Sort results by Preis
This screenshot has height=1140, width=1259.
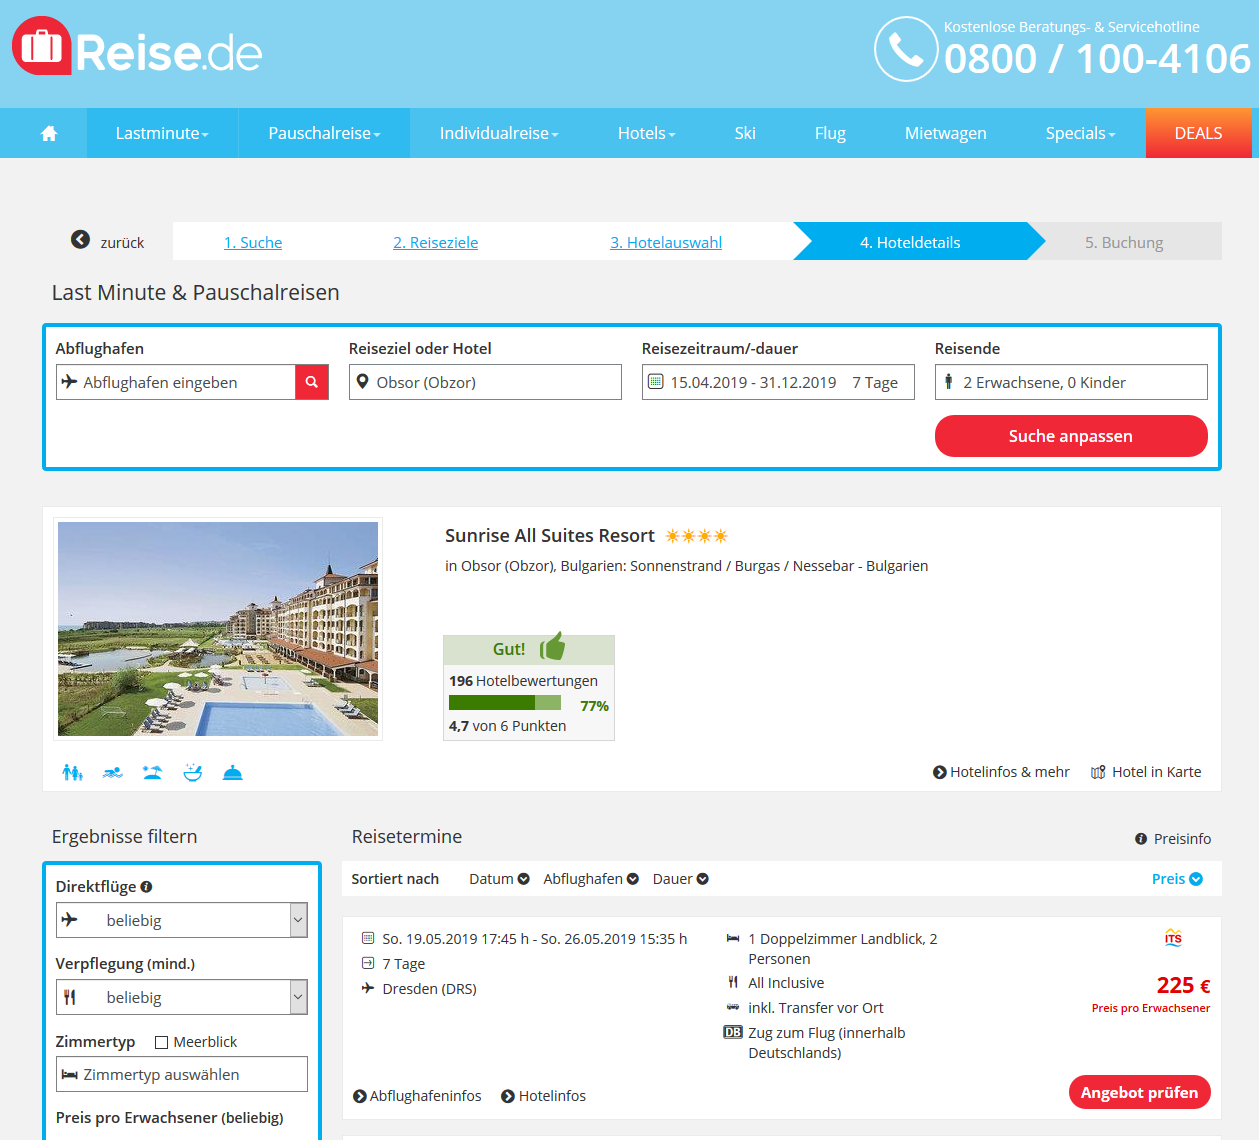[1177, 879]
